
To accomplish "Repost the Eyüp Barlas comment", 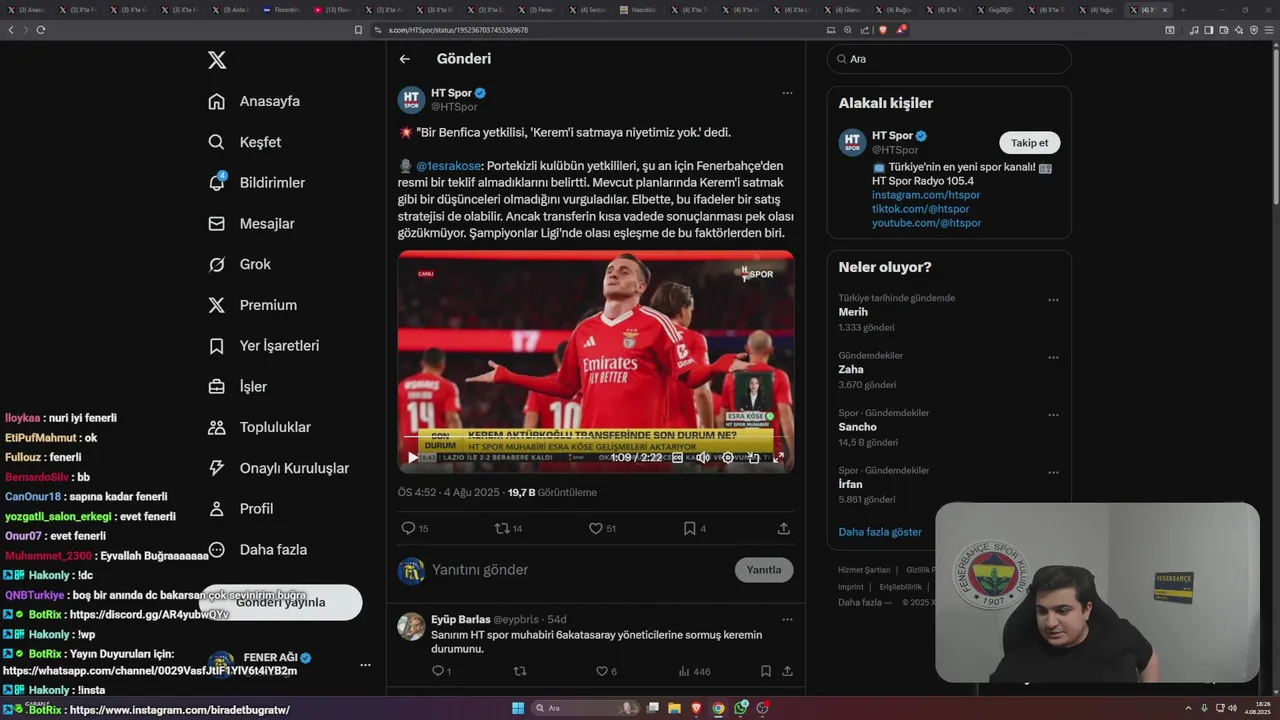I will pyautogui.click(x=520, y=671).
